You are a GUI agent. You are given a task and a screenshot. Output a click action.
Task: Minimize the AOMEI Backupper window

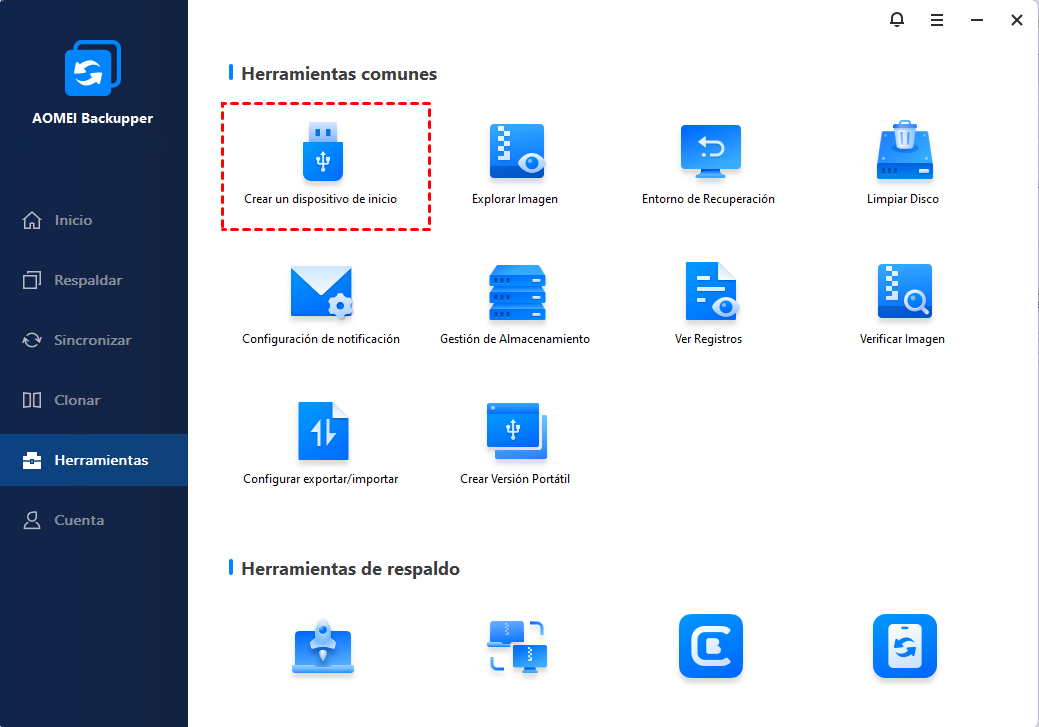click(977, 21)
